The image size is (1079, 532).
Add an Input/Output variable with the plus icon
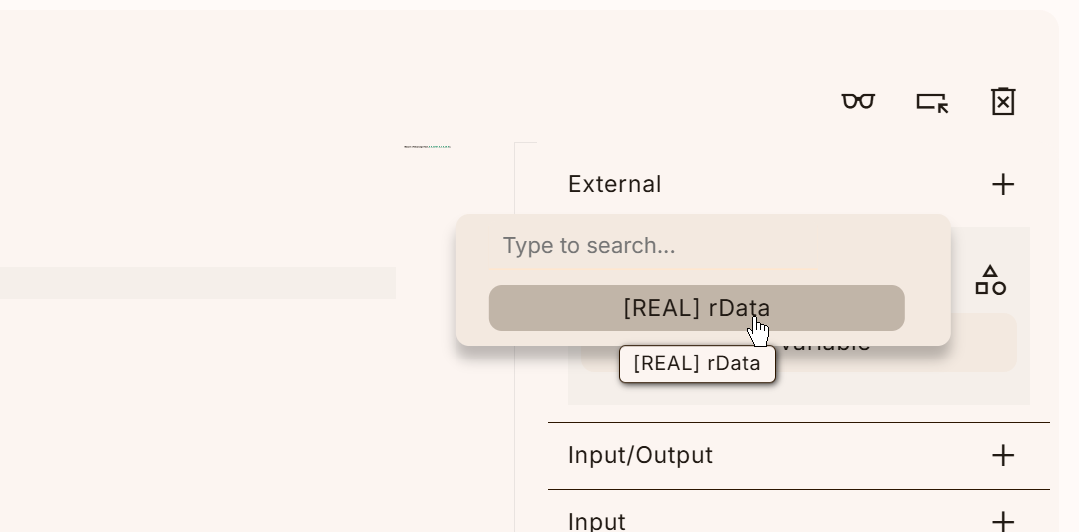coord(1003,455)
